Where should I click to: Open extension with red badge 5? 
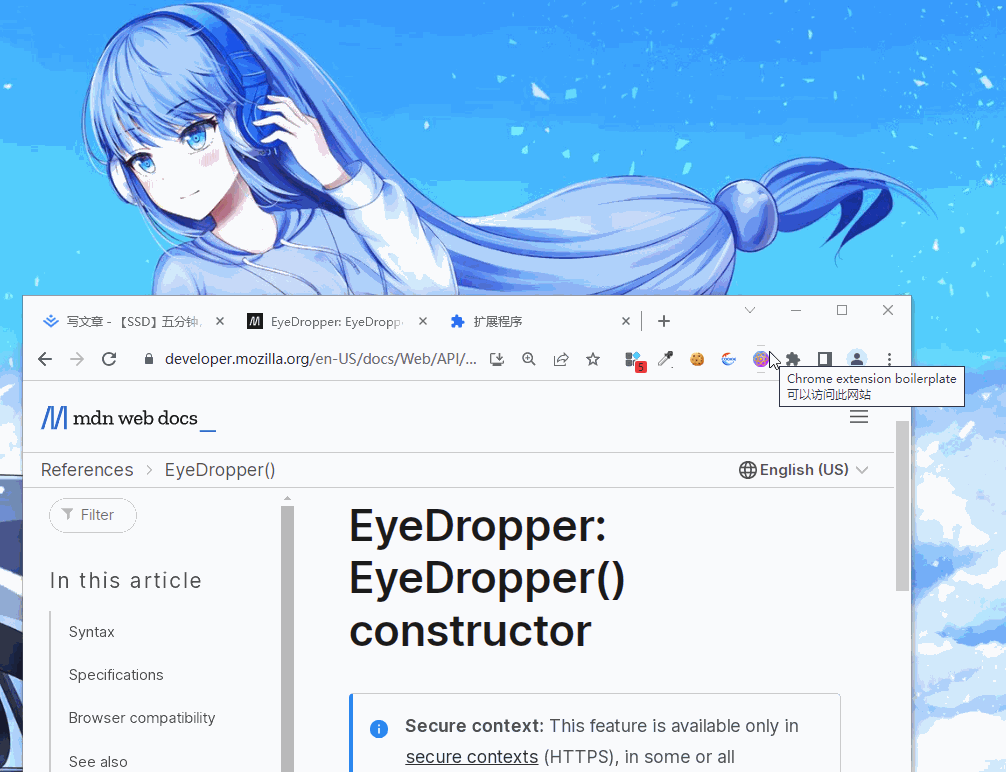point(635,361)
